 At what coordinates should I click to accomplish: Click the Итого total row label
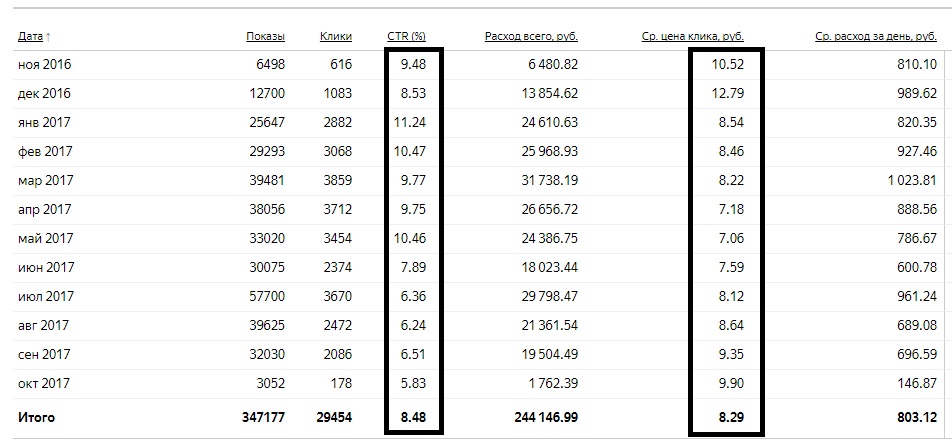click(x=36, y=418)
